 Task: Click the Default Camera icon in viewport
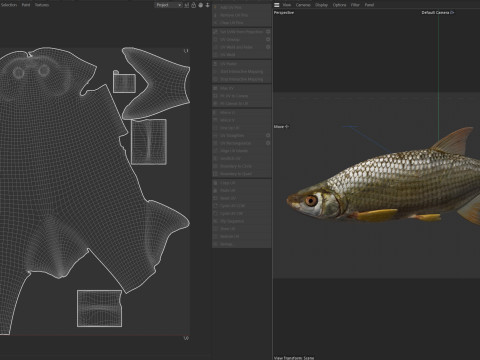point(452,12)
